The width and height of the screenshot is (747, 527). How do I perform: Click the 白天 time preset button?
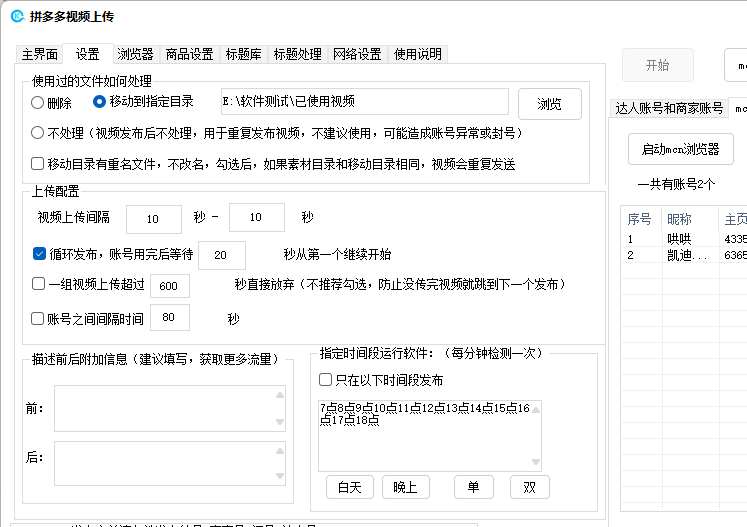pos(350,487)
